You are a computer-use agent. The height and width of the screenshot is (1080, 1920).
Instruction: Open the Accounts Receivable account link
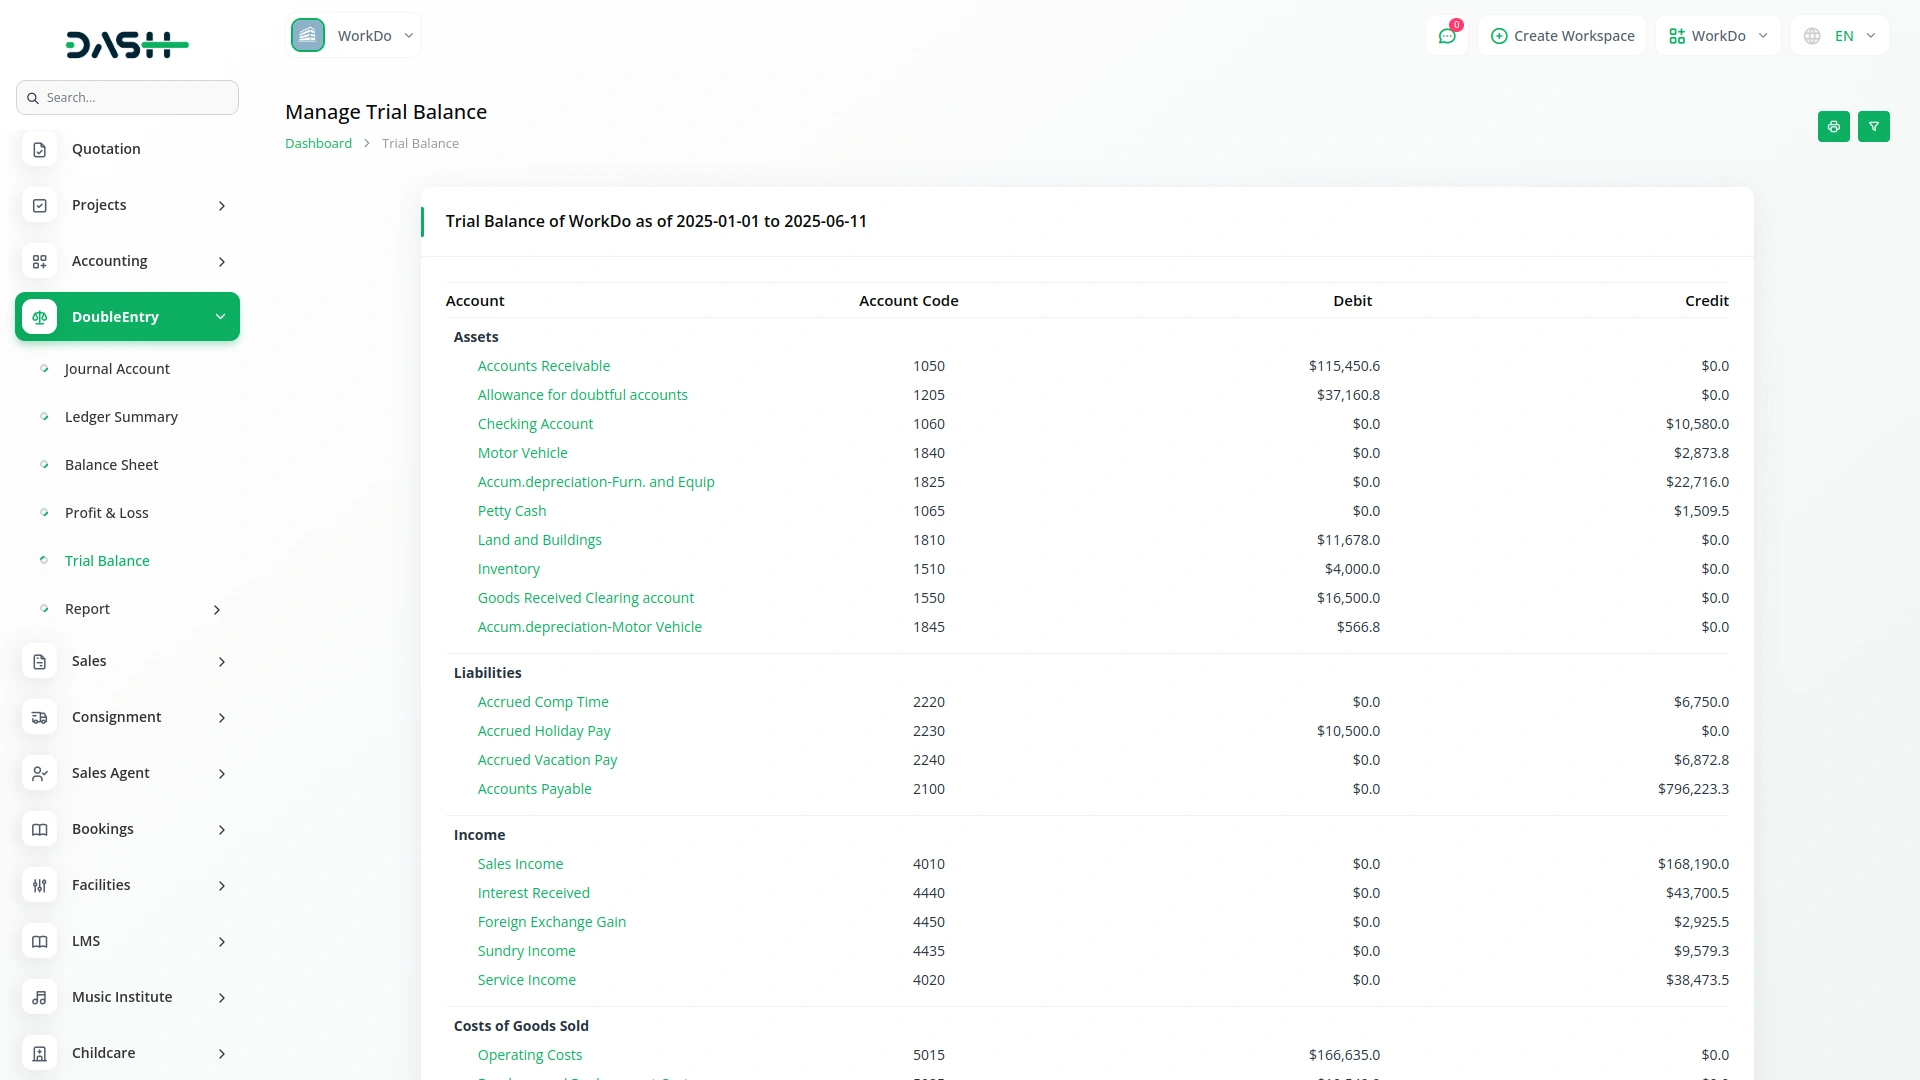click(543, 366)
